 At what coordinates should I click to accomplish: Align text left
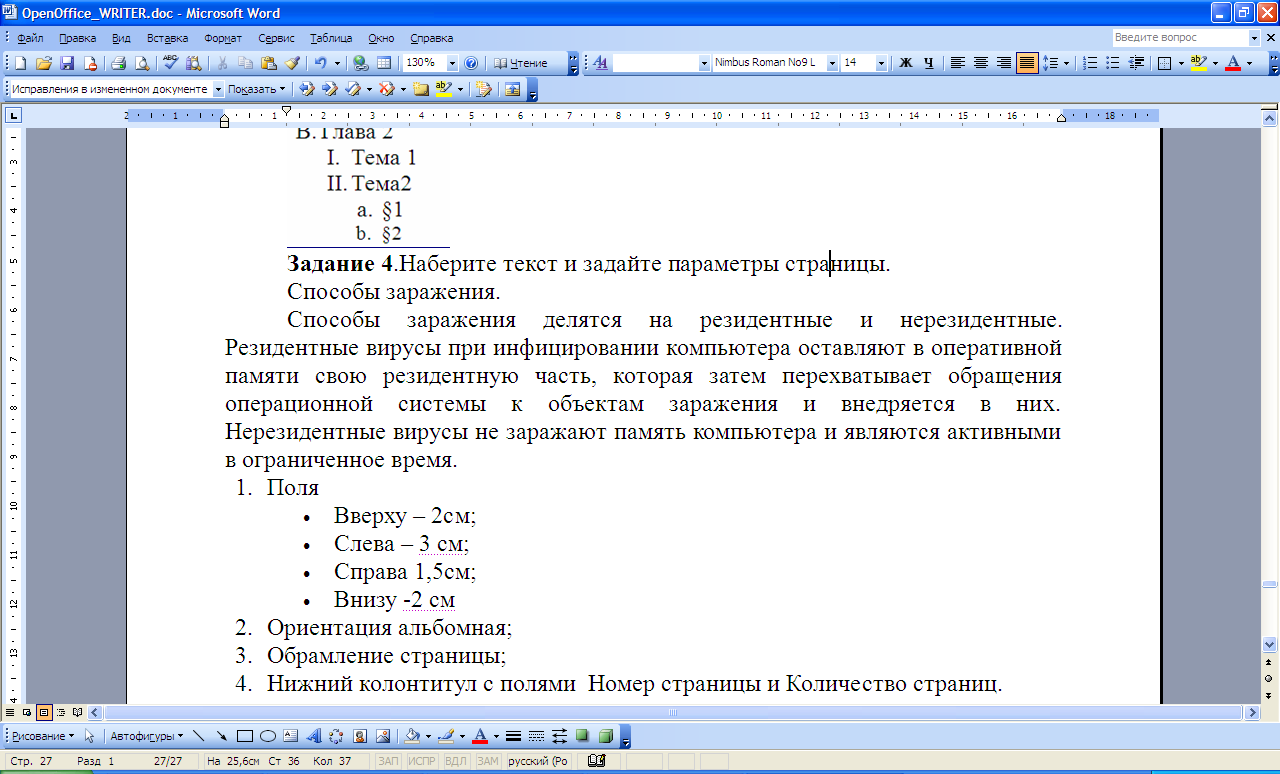pos(957,63)
